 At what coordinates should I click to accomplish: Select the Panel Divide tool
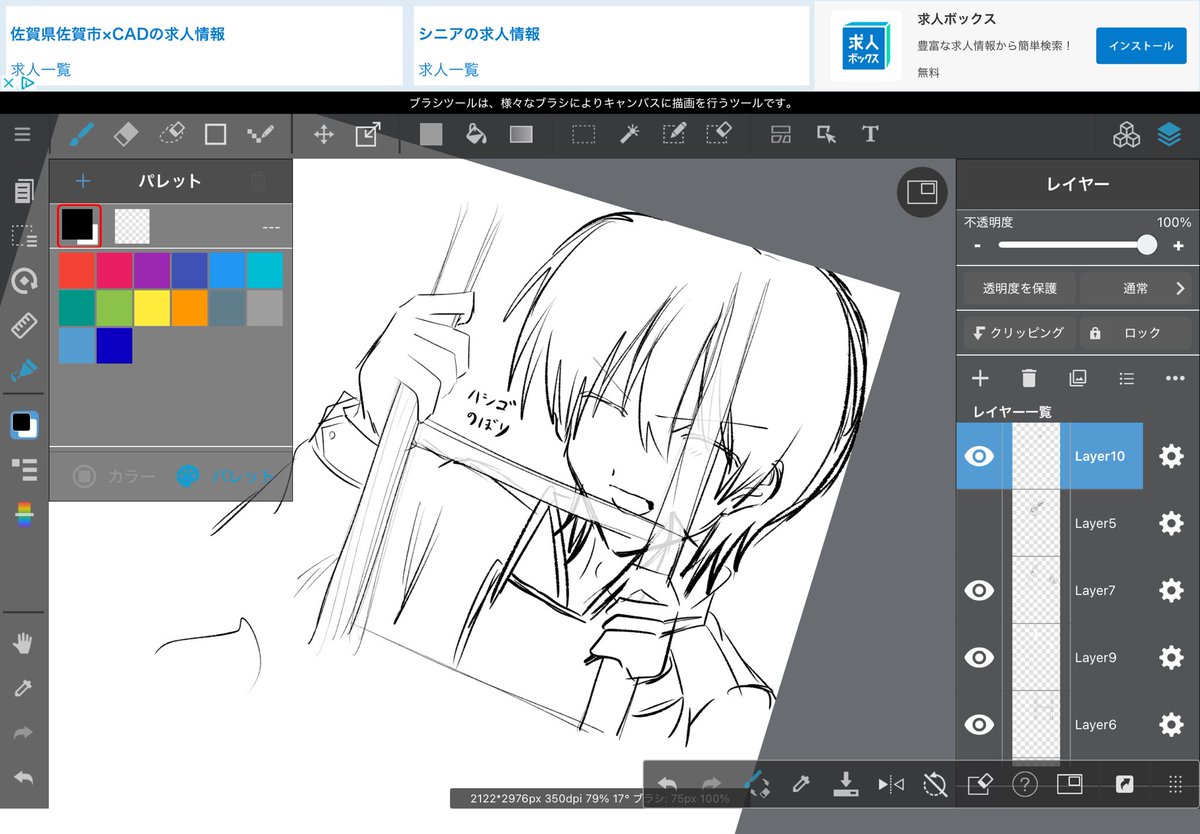click(x=781, y=134)
